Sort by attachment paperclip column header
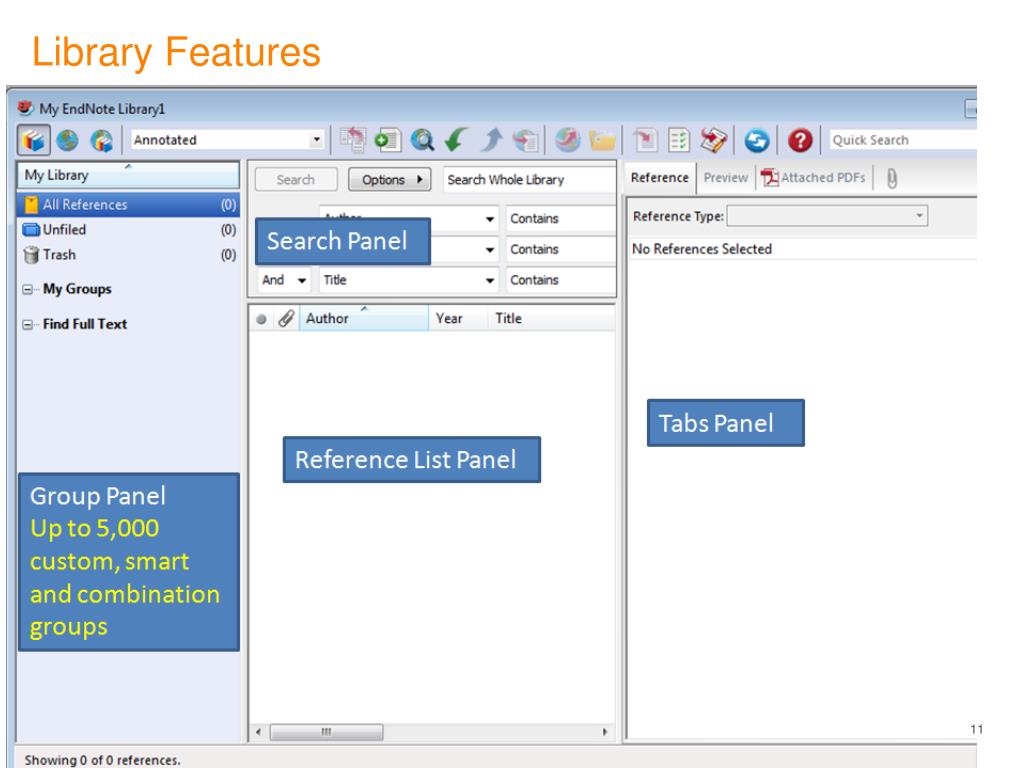This screenshot has height=768, width=1024. [x=286, y=318]
